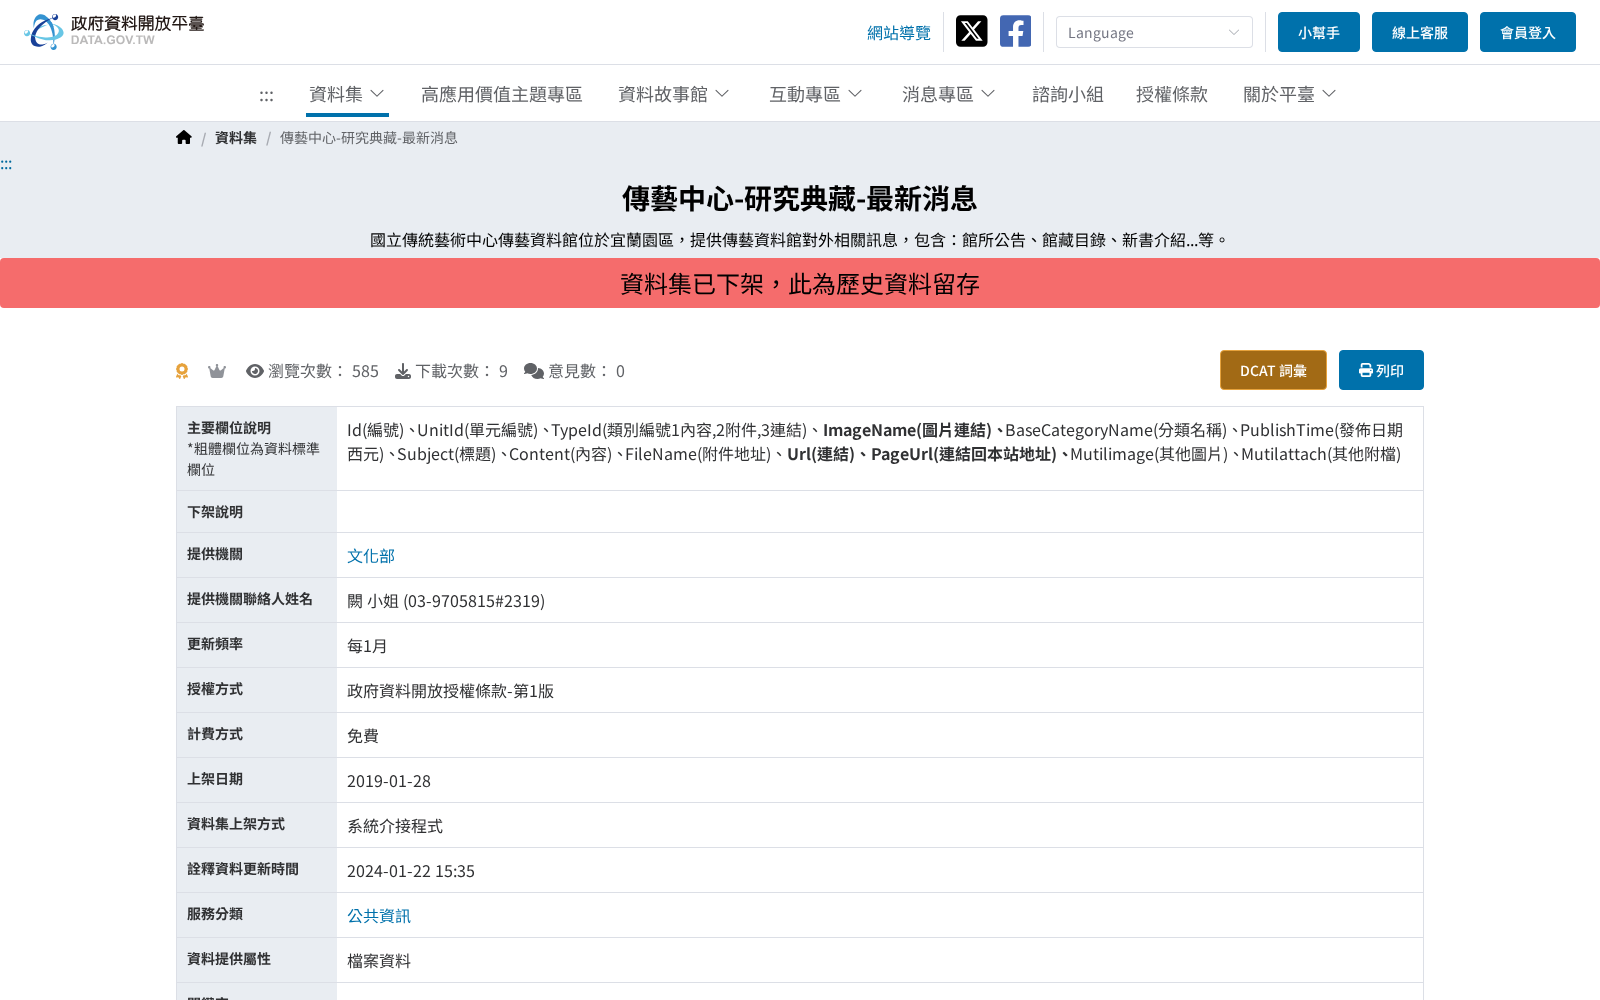Click the DATA.GOV.TW site logo
Viewport: 1600px width, 1000px height.
(x=114, y=31)
